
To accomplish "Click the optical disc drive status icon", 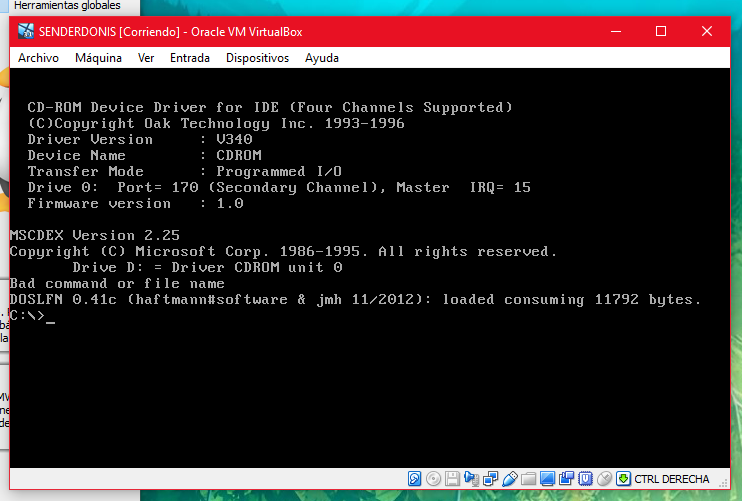I will [x=434, y=479].
